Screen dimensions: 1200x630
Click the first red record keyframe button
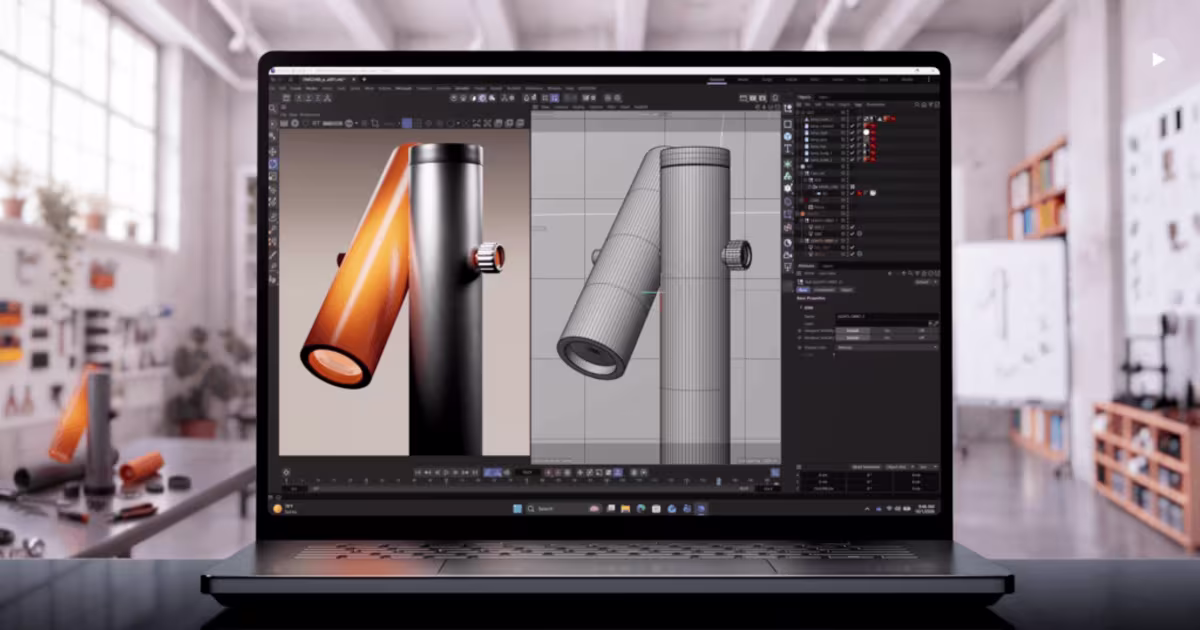pos(548,472)
